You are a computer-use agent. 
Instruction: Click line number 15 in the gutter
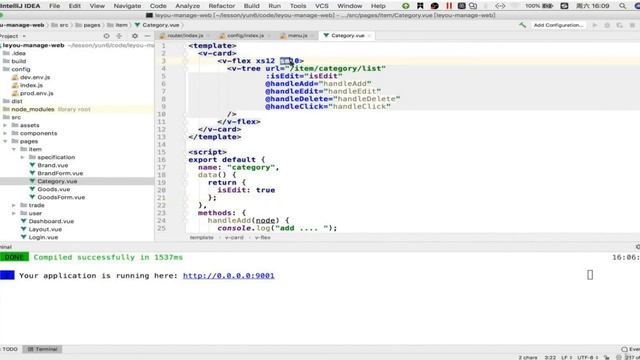(161, 152)
